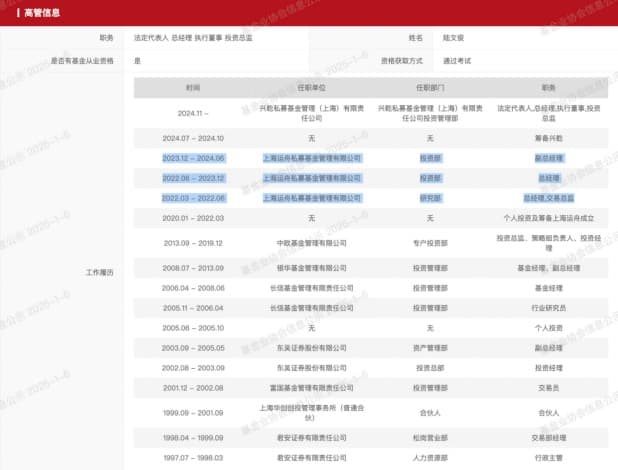
Task: Click 富国基金管理有限公司 employer cell
Action: [x=311, y=388]
